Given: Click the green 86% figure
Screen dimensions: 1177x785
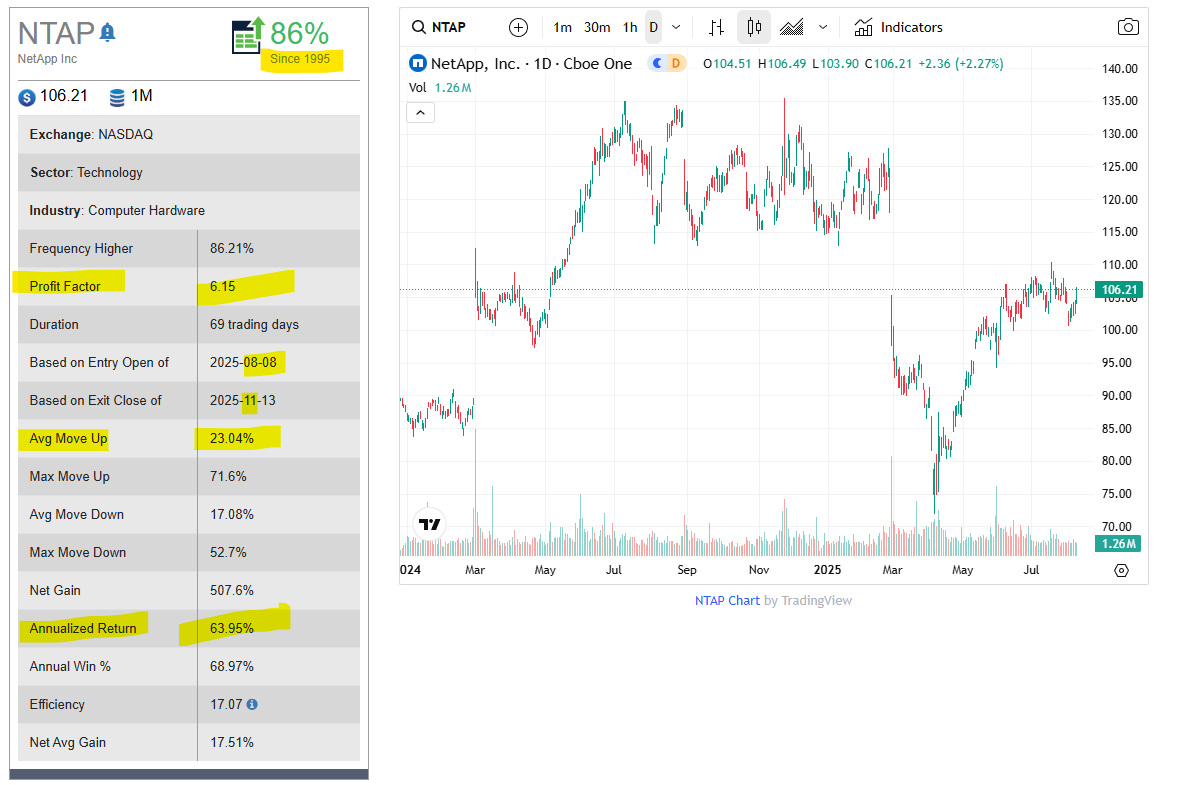Looking at the screenshot, I should click(x=300, y=34).
